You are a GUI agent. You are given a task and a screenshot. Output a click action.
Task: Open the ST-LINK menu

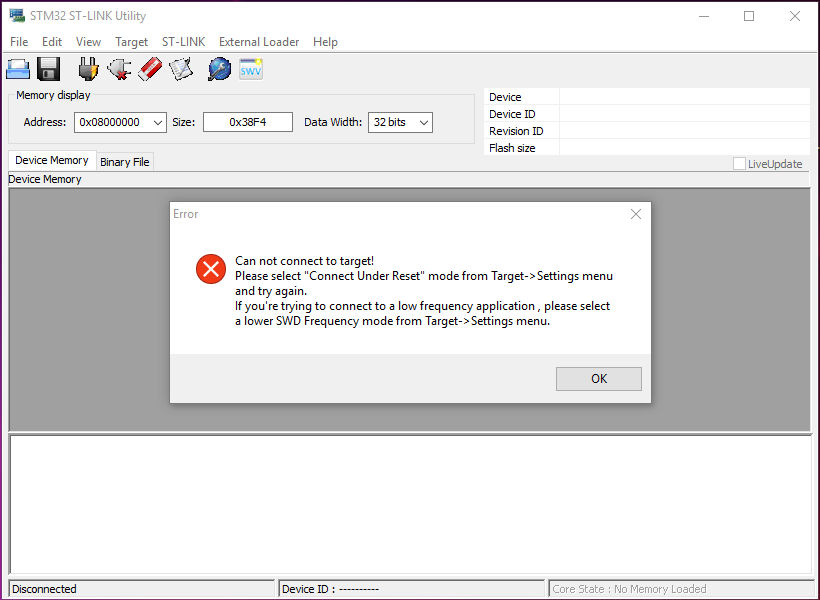pyautogui.click(x=184, y=42)
